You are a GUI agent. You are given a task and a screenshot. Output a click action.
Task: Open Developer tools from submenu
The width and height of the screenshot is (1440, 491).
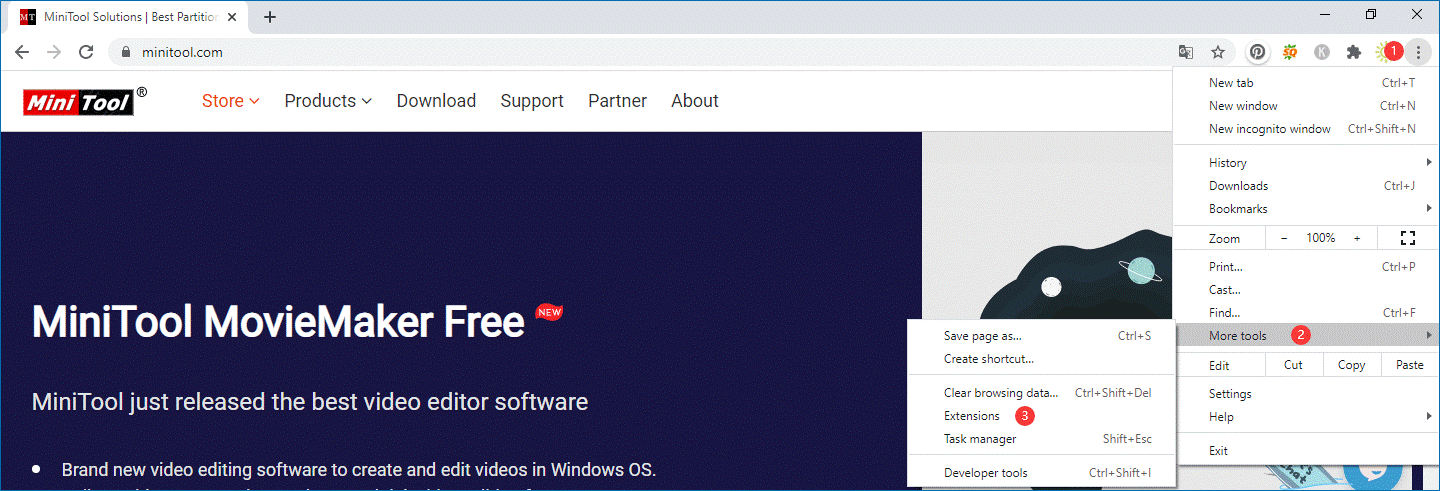click(1041, 473)
